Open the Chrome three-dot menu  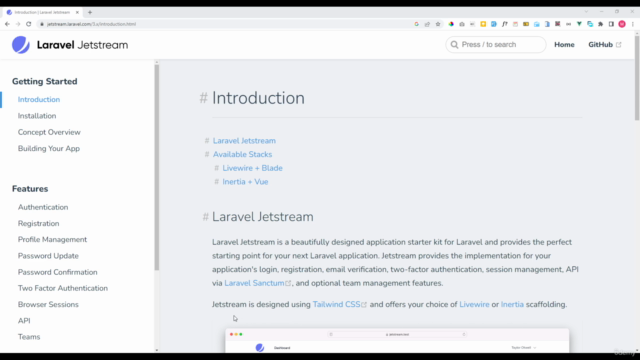coord(633,24)
